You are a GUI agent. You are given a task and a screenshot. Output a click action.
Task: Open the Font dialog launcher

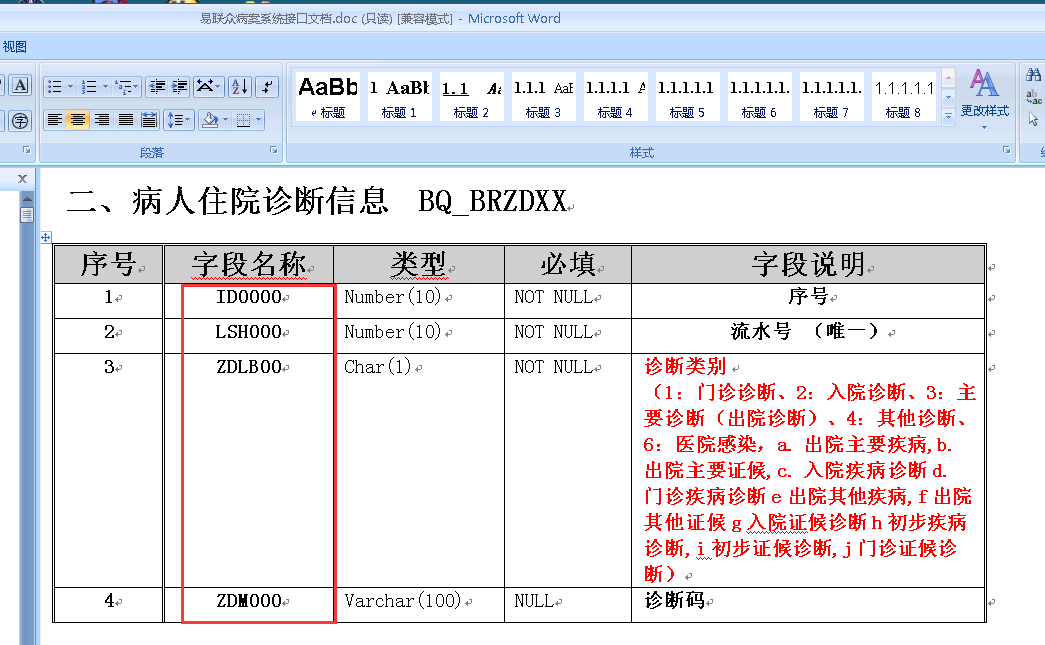[27, 151]
